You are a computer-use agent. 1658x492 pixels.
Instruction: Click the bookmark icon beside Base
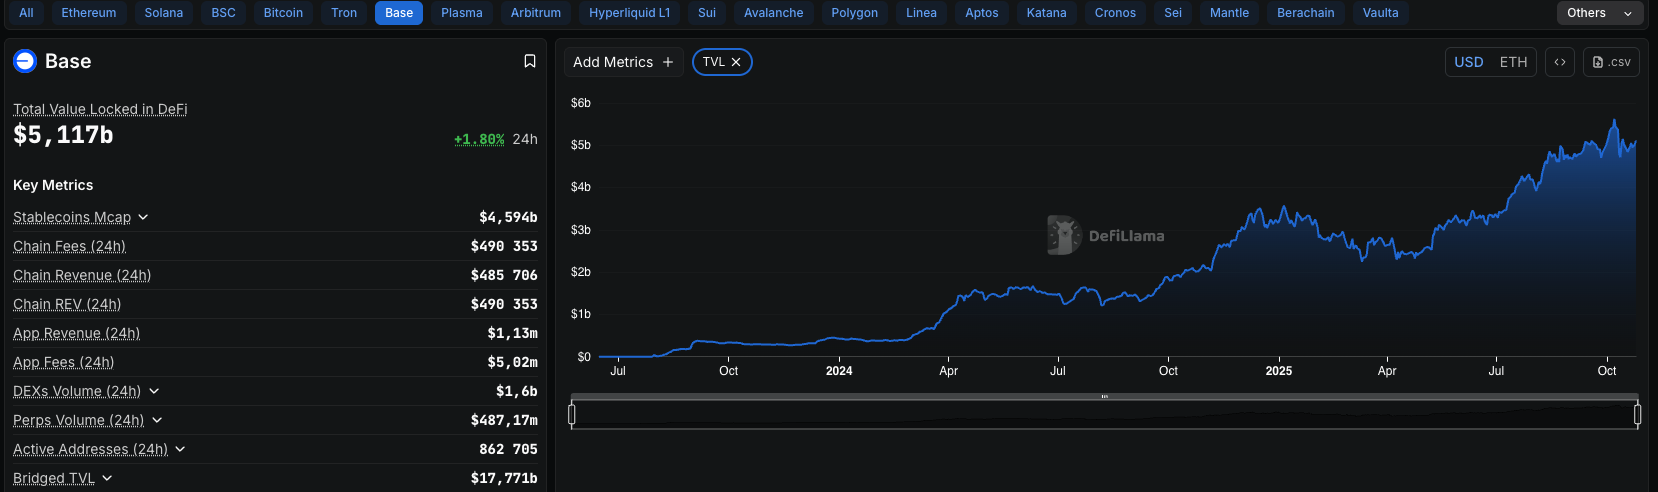point(530,61)
